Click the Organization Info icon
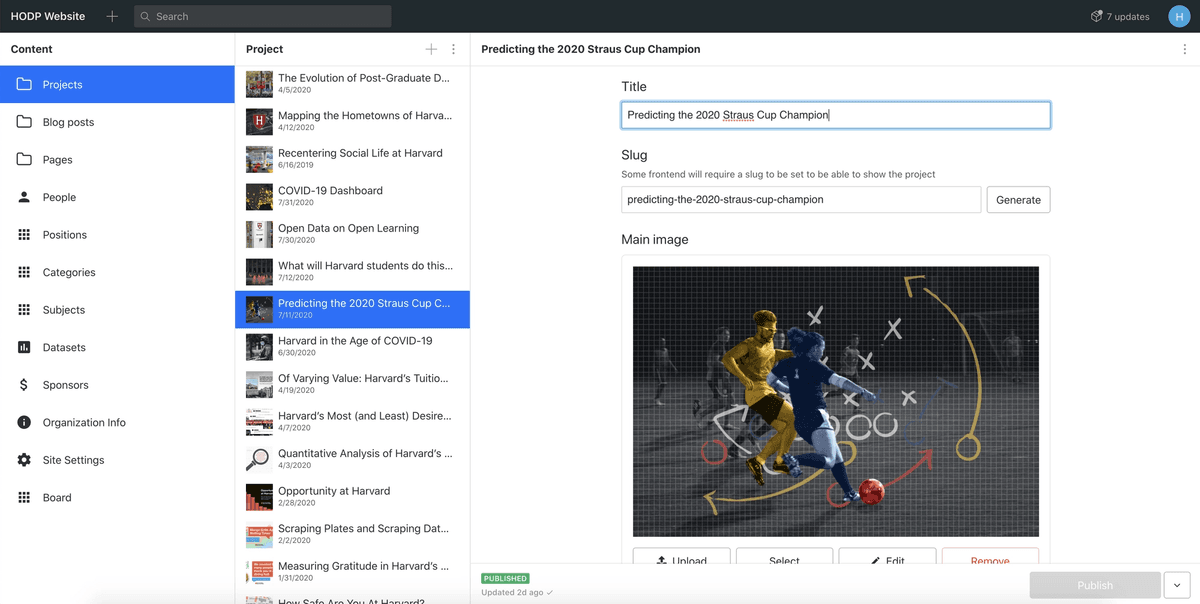 click(x=24, y=422)
